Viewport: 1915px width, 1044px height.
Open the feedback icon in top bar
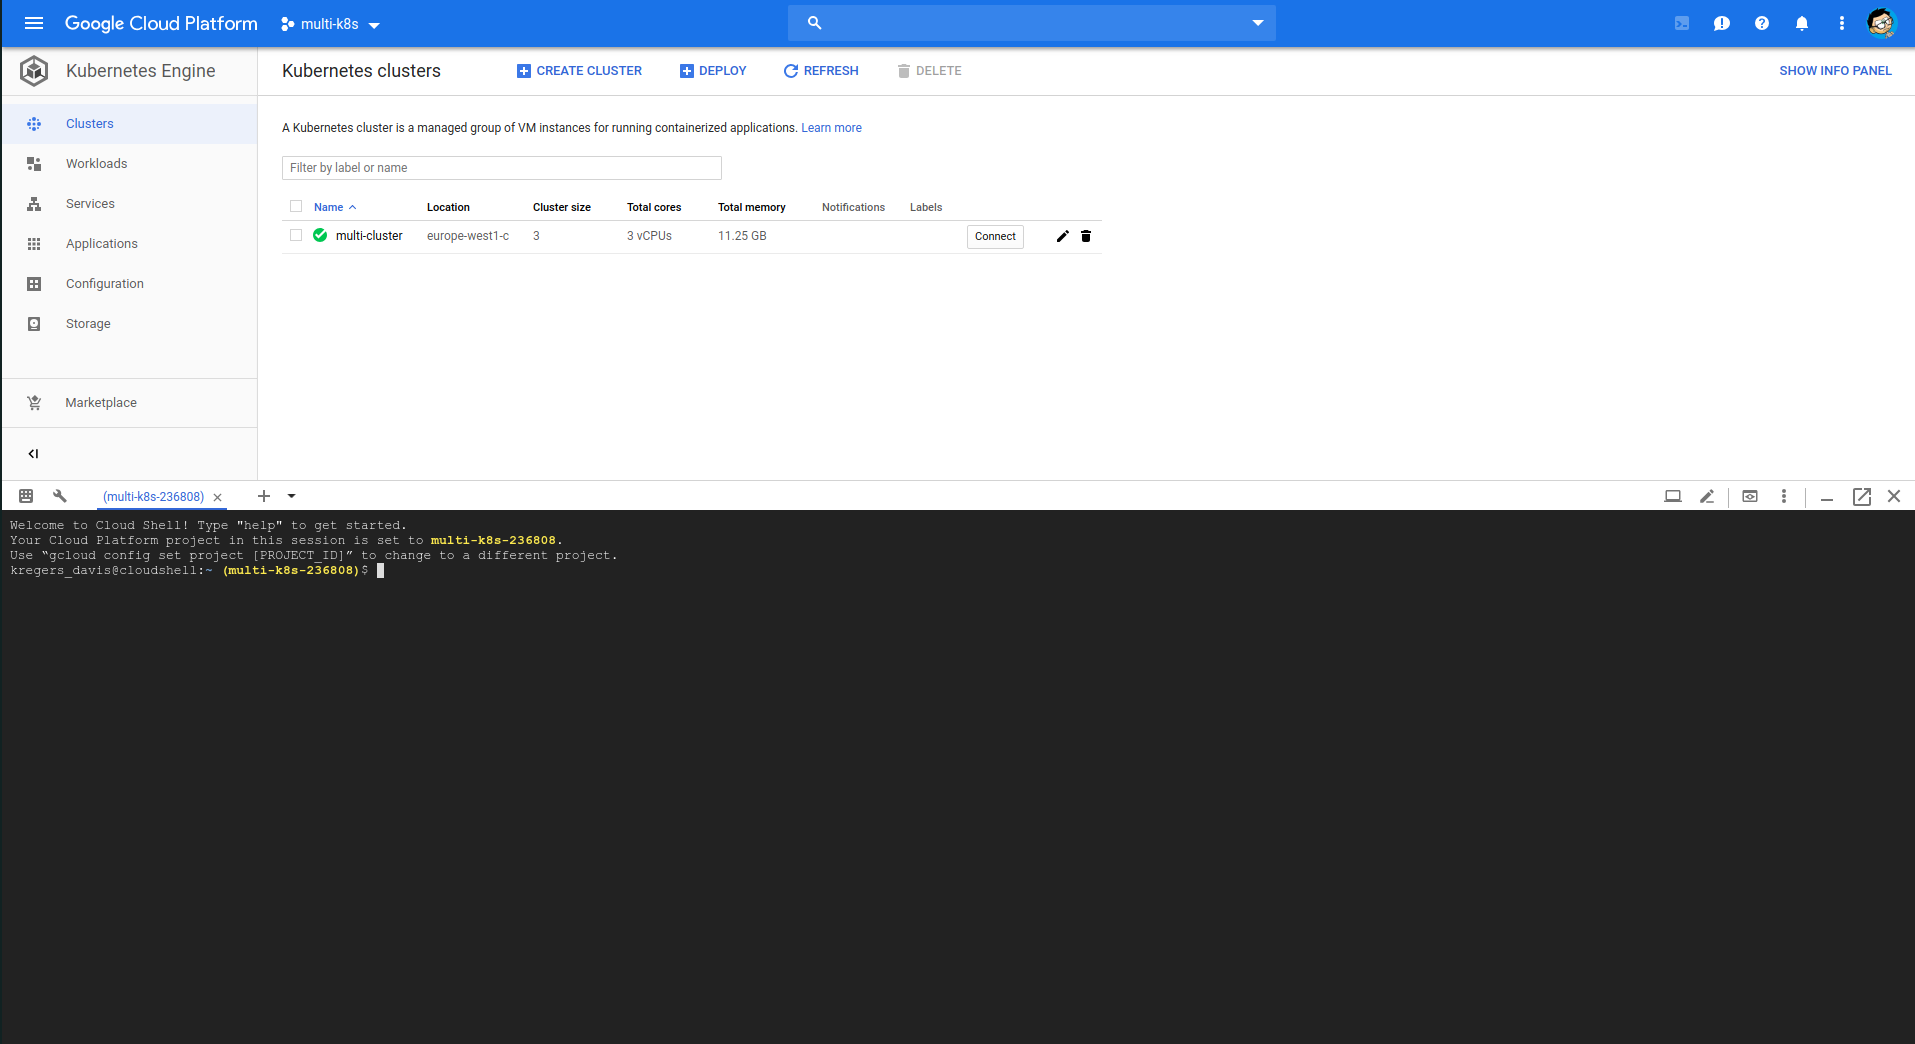pos(1722,23)
